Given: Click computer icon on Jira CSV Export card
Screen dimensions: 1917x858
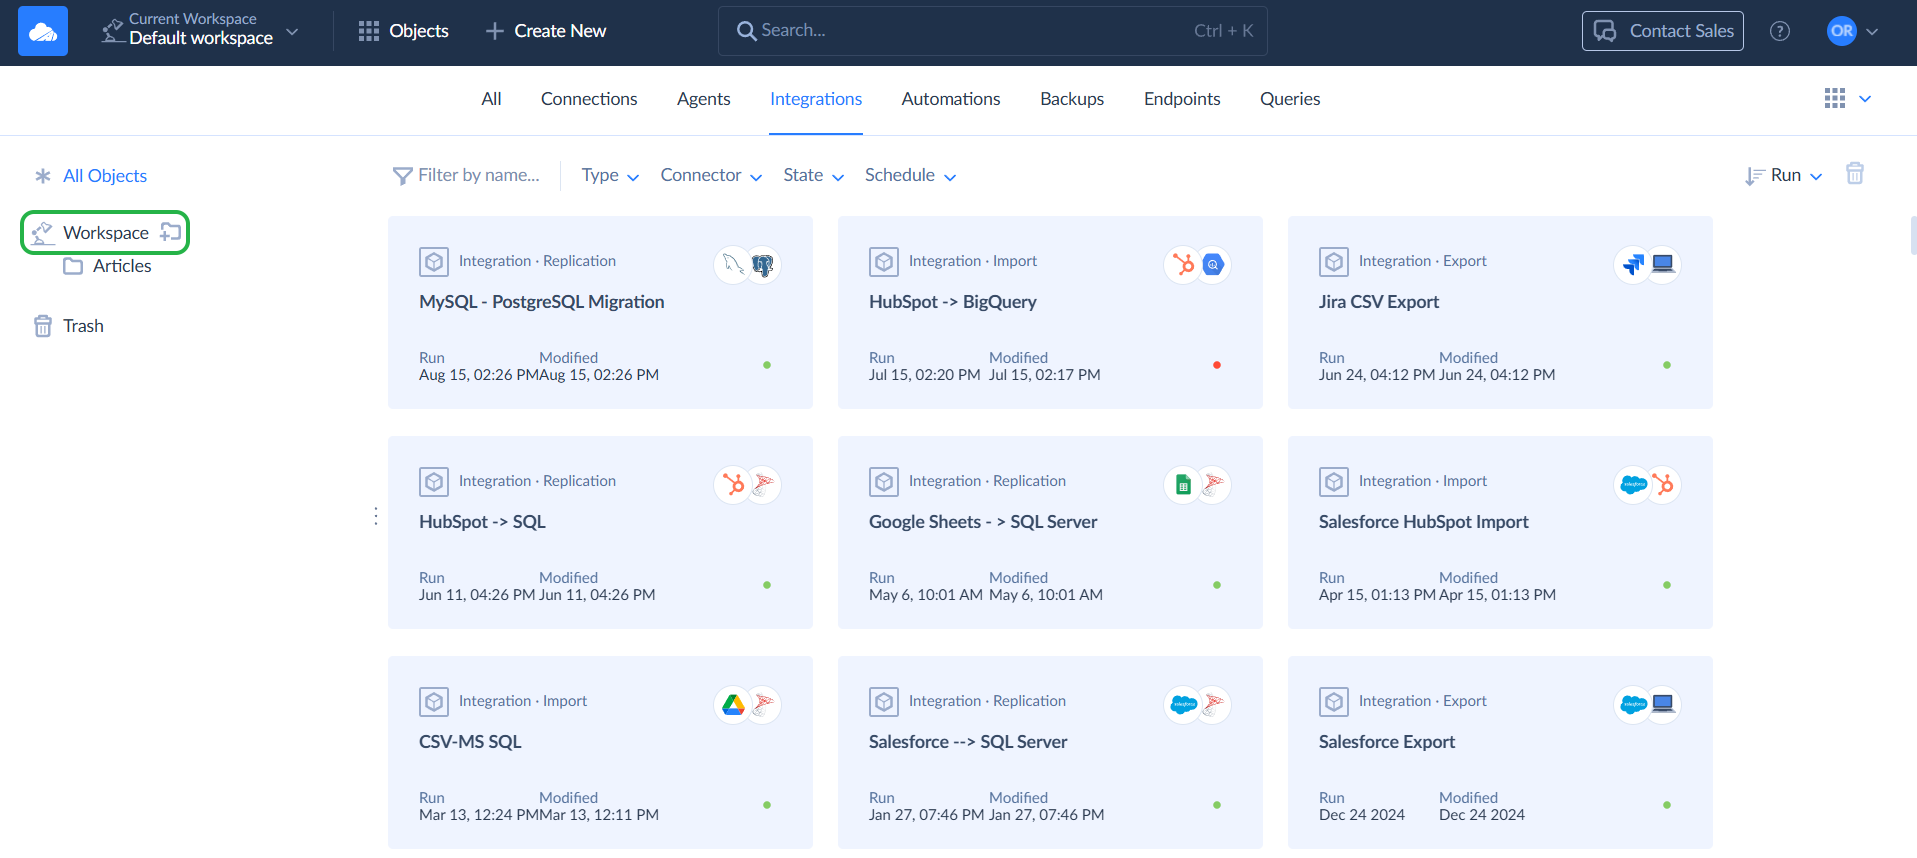Looking at the screenshot, I should (1663, 264).
